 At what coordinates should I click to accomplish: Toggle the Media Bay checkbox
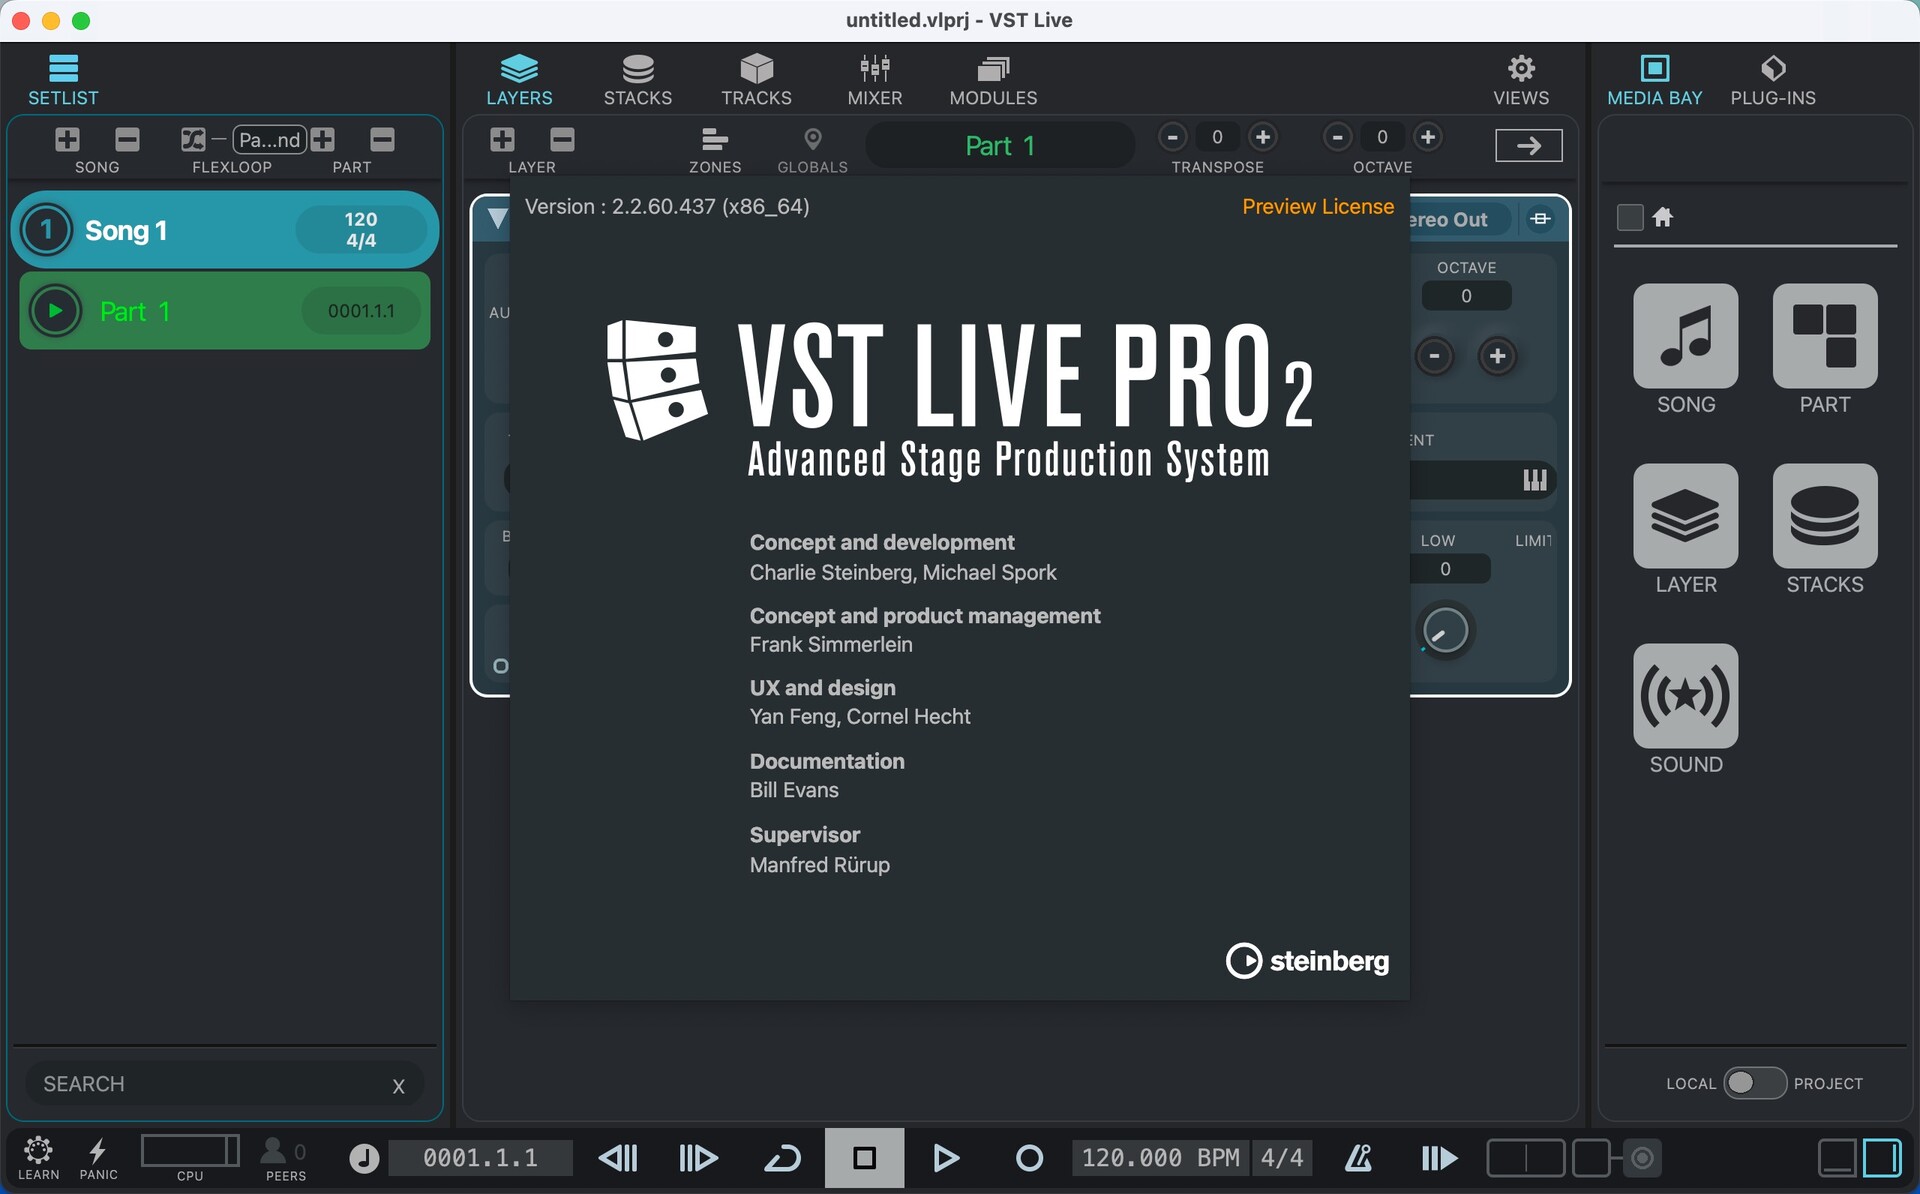point(1630,217)
